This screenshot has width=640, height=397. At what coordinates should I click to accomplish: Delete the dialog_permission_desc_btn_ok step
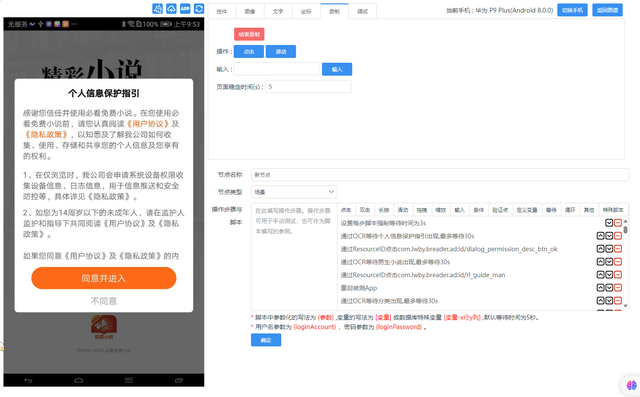[x=618, y=248]
